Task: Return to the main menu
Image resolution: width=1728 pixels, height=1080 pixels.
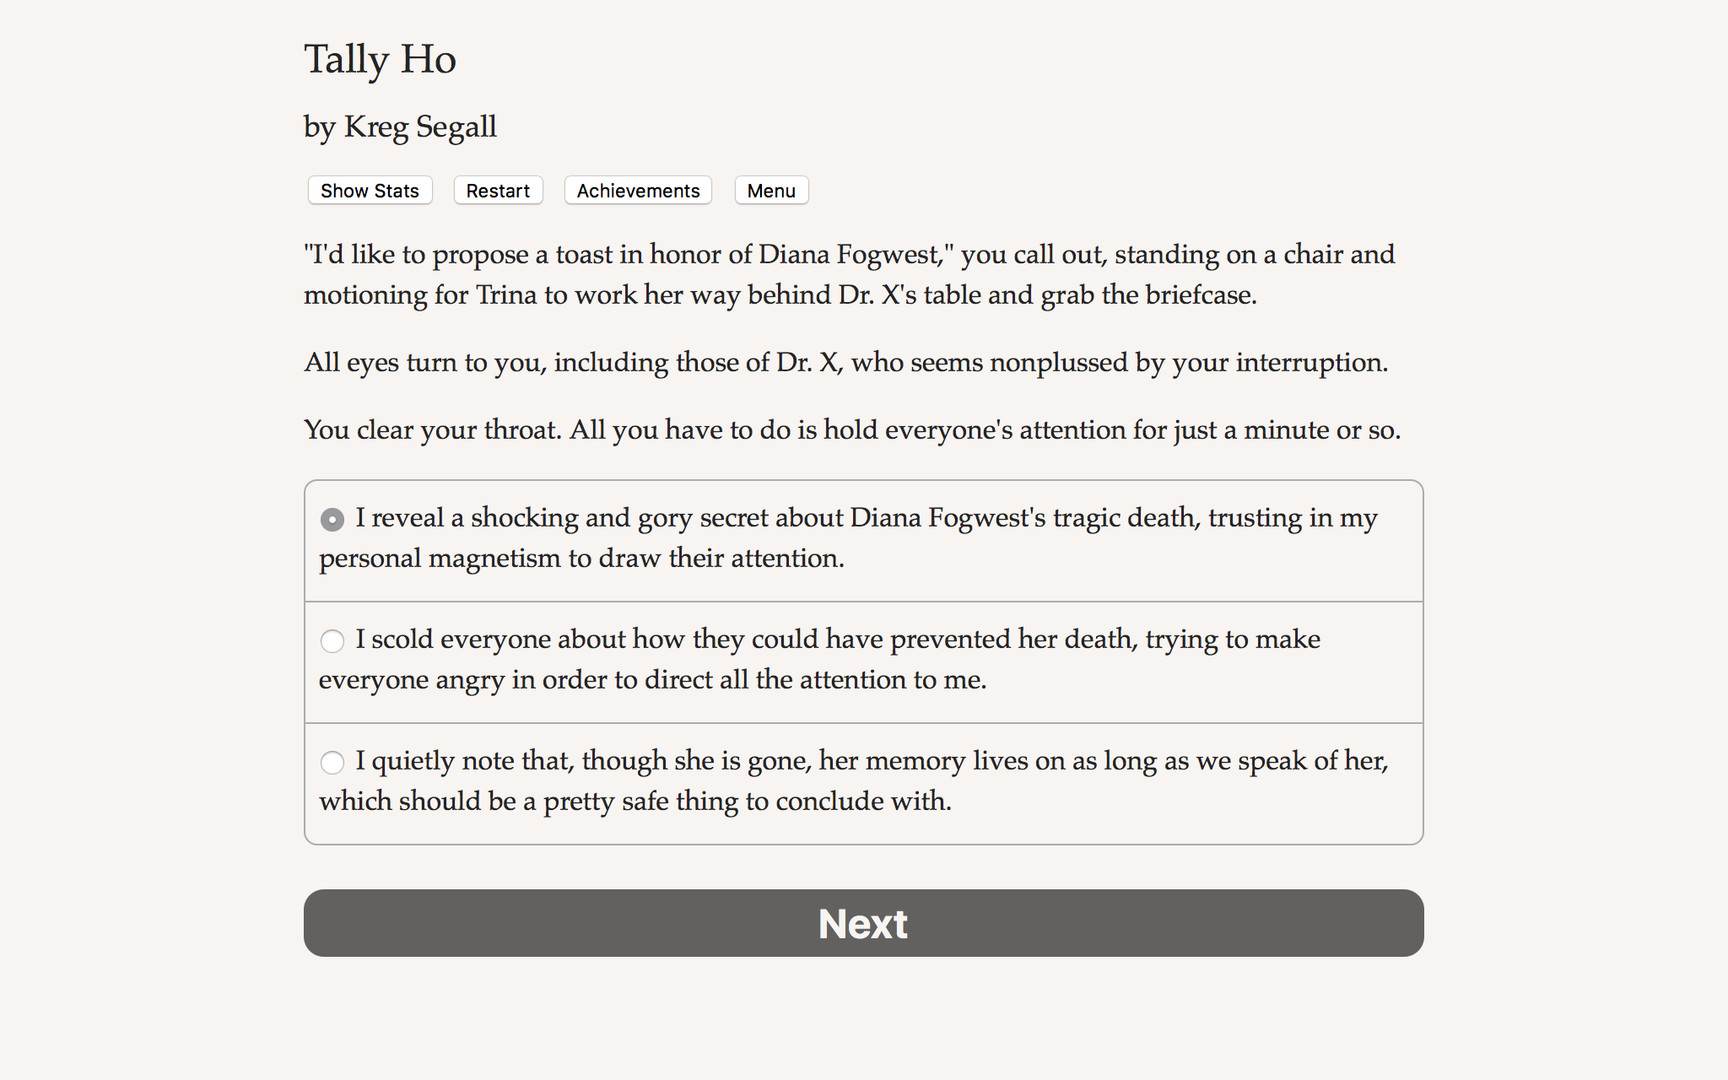Action: coord(770,190)
